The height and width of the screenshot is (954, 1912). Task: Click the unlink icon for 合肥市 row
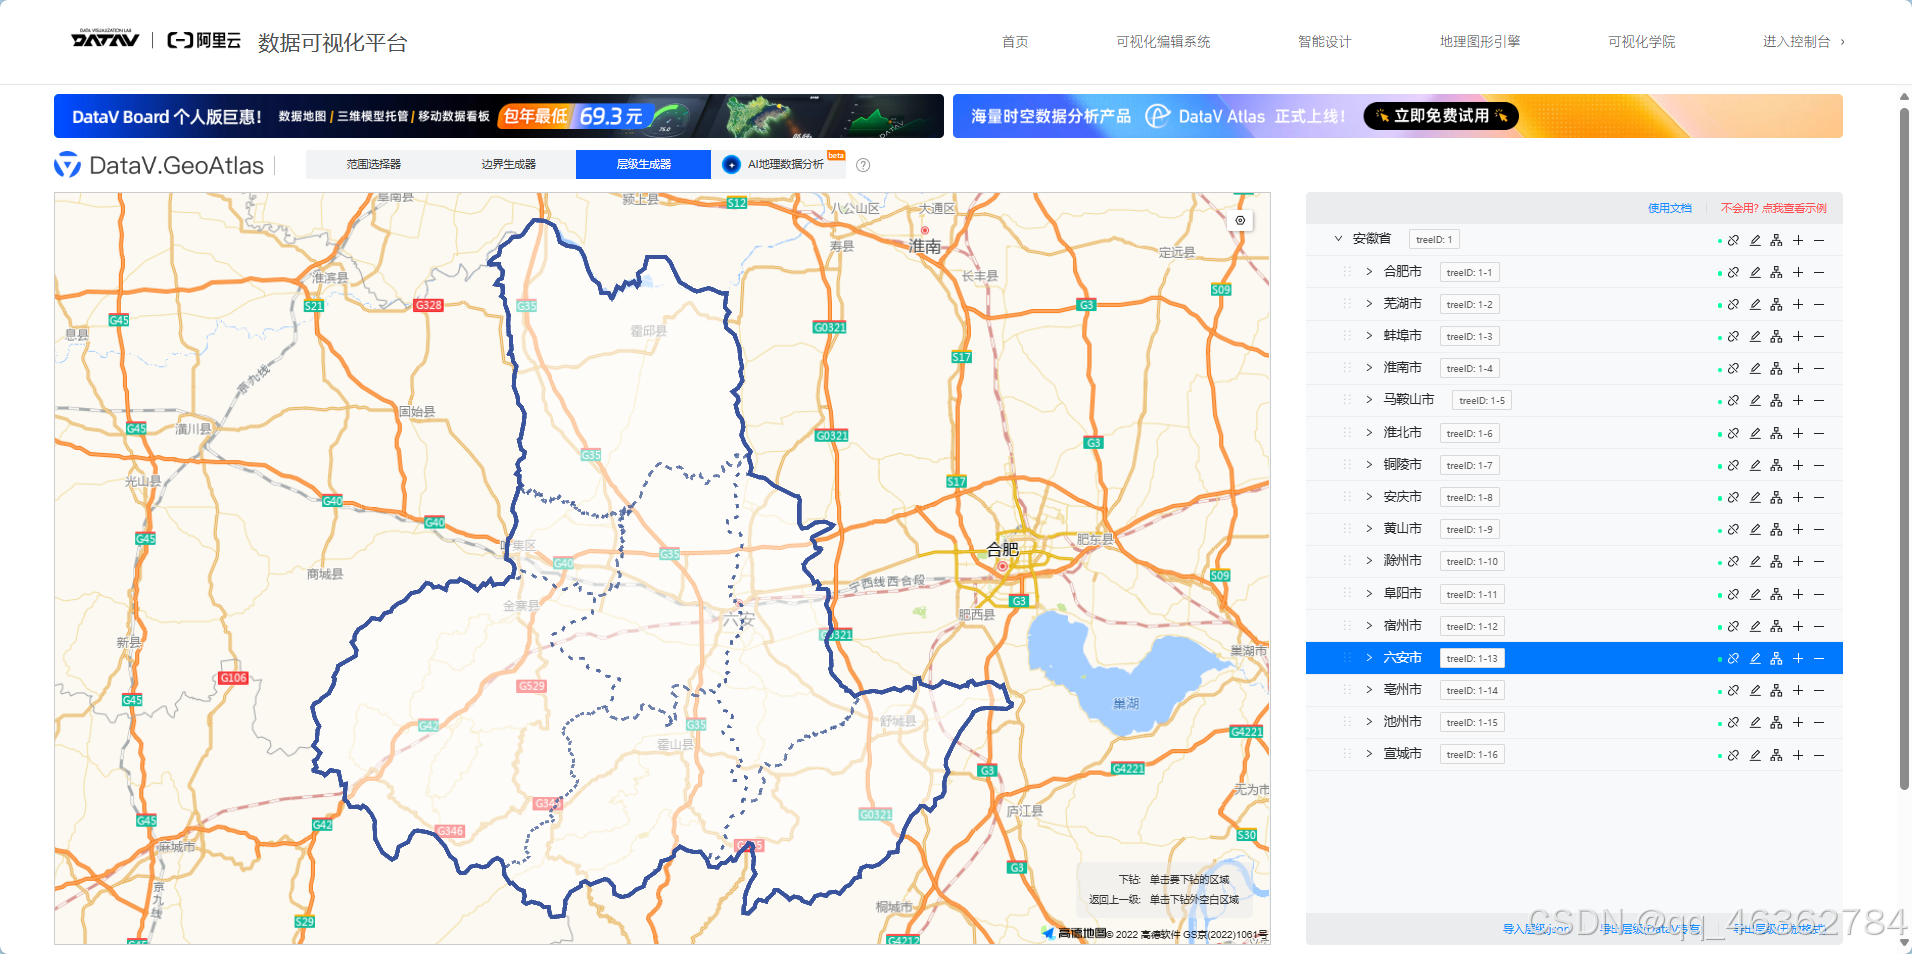pos(1733,272)
